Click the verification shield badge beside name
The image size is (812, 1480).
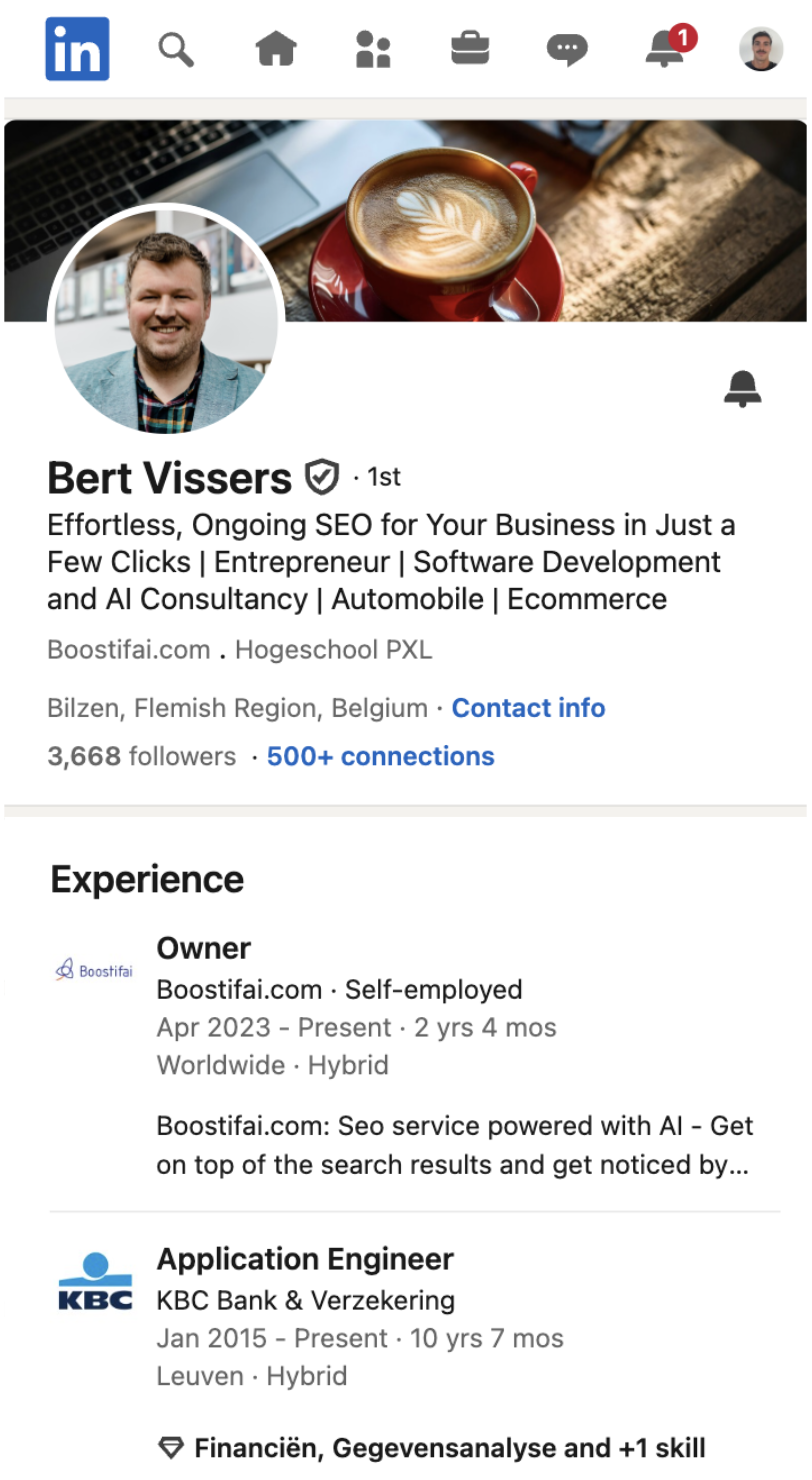pos(321,478)
